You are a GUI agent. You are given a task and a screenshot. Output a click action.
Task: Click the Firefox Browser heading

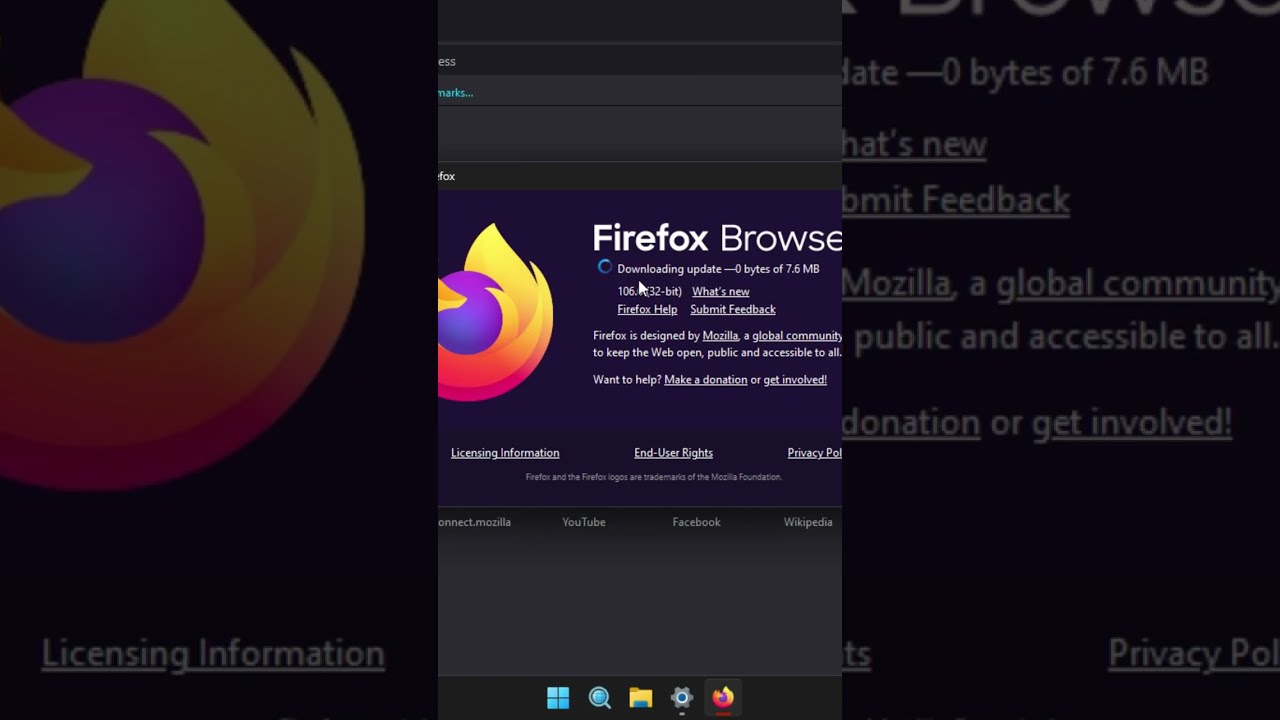tap(717, 238)
